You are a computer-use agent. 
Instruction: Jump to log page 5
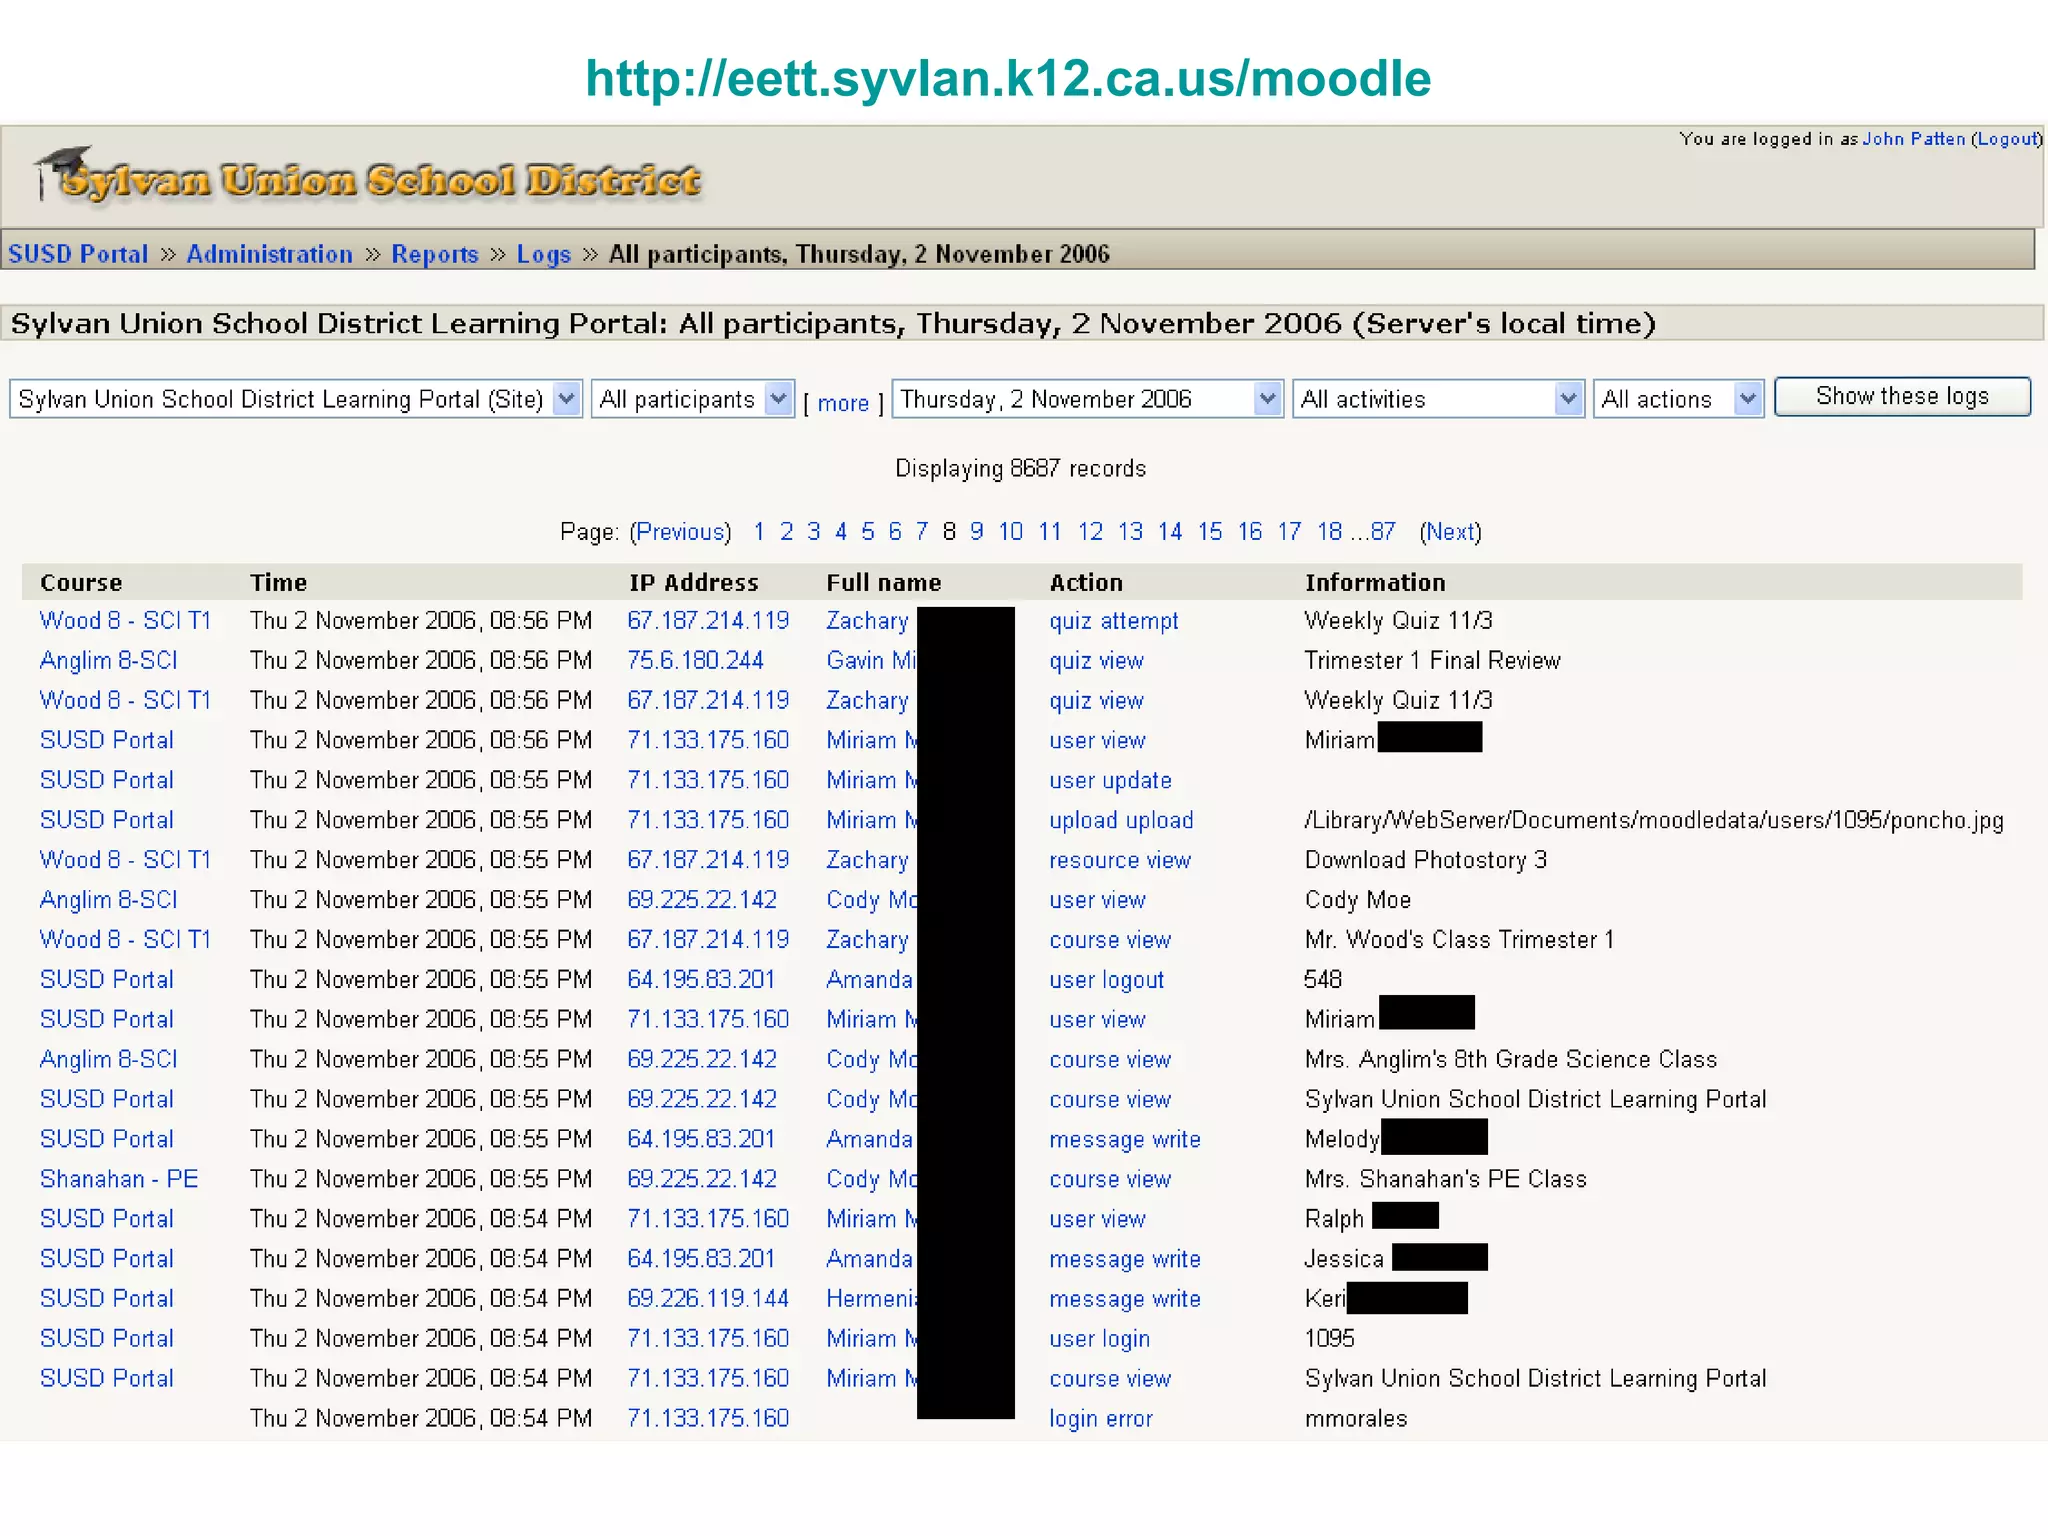(x=868, y=531)
